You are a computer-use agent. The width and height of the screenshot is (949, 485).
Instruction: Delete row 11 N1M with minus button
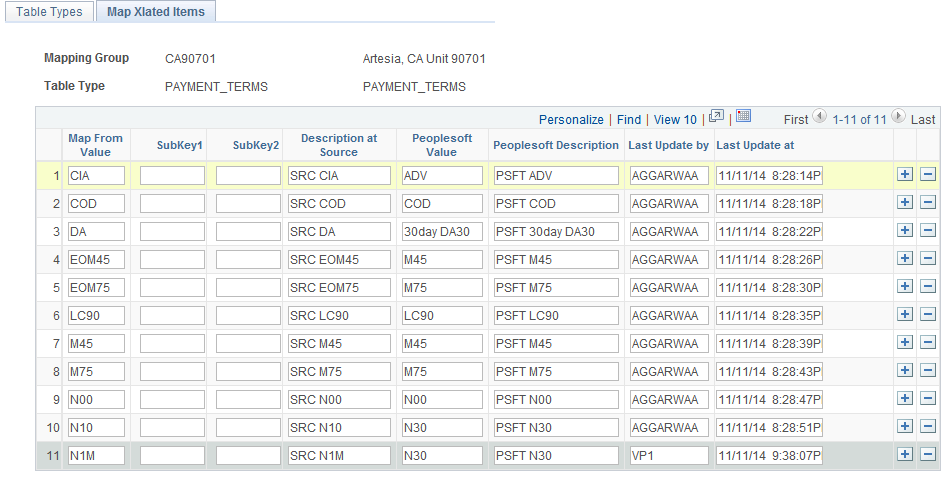pyautogui.click(x=927, y=455)
